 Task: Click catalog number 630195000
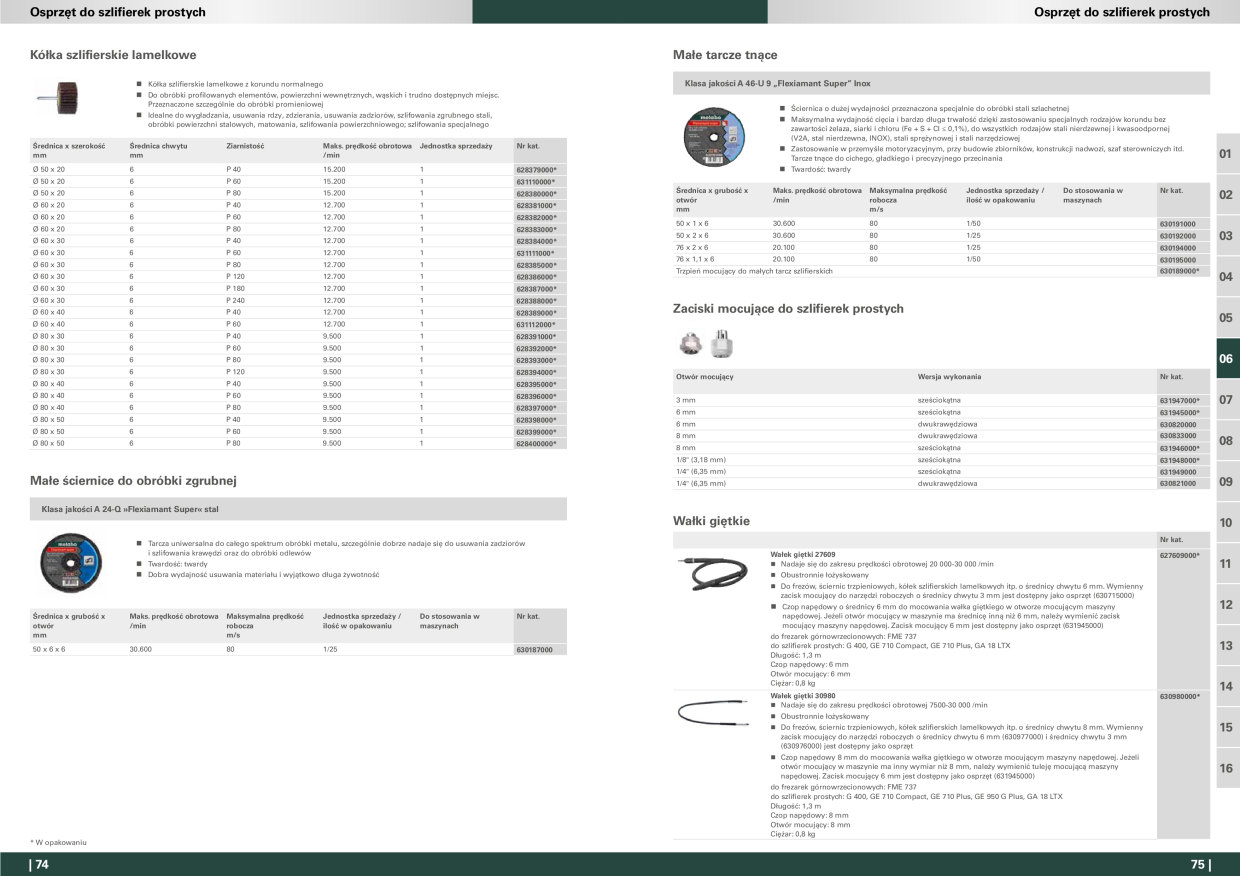(1178, 259)
